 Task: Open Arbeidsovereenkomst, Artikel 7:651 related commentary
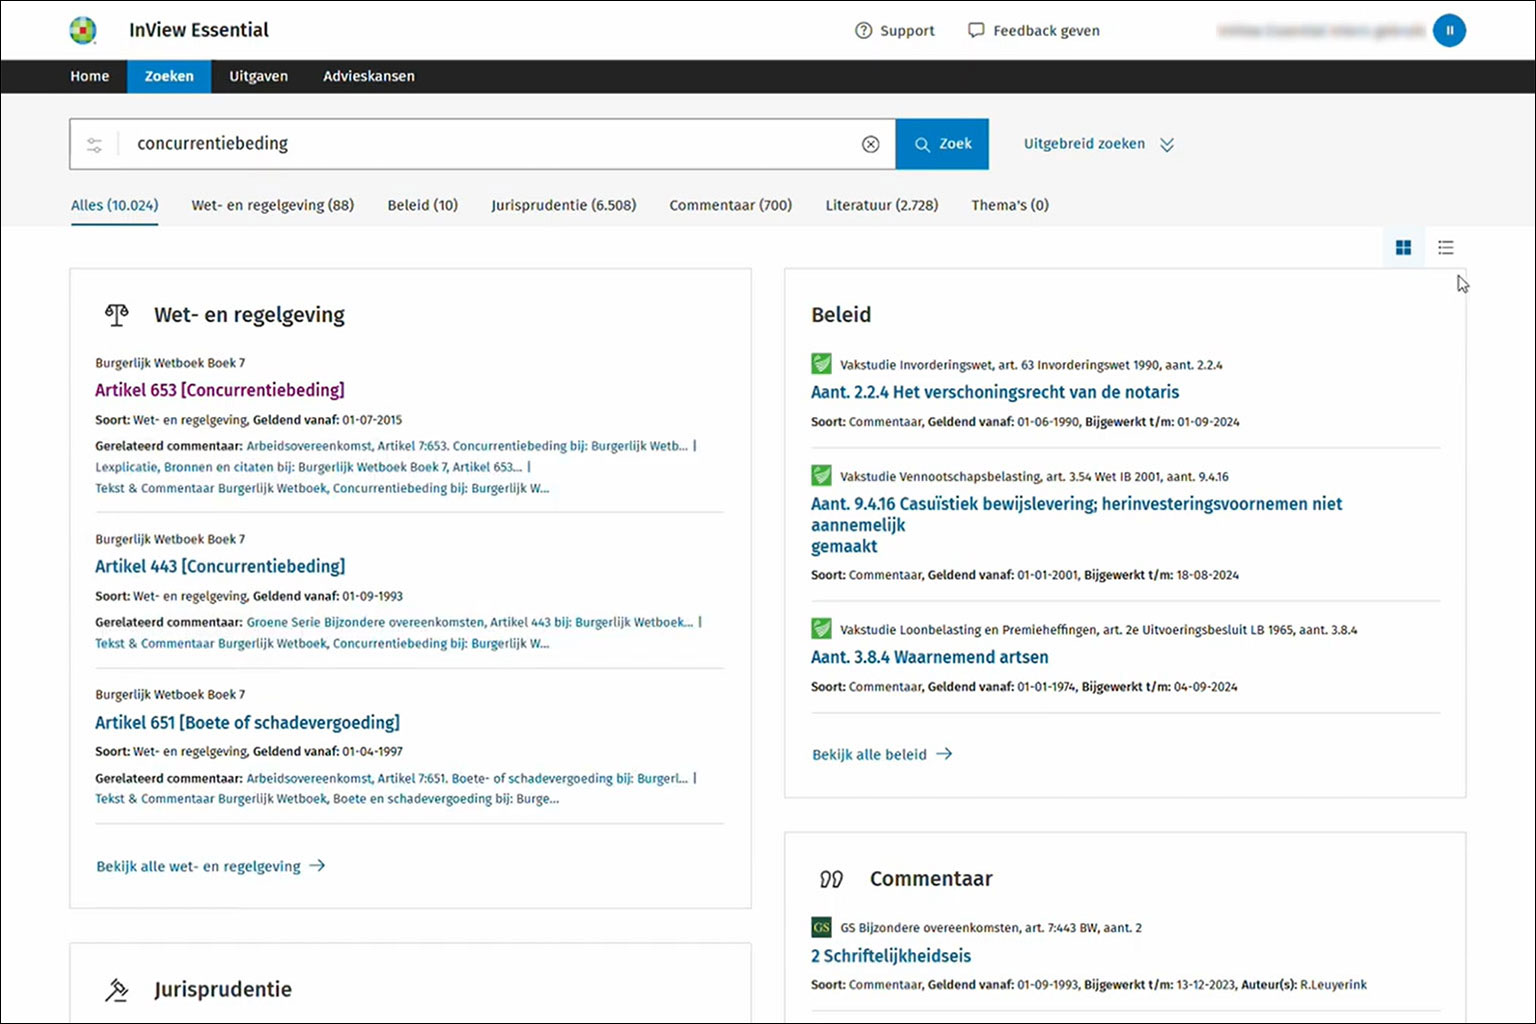467,778
